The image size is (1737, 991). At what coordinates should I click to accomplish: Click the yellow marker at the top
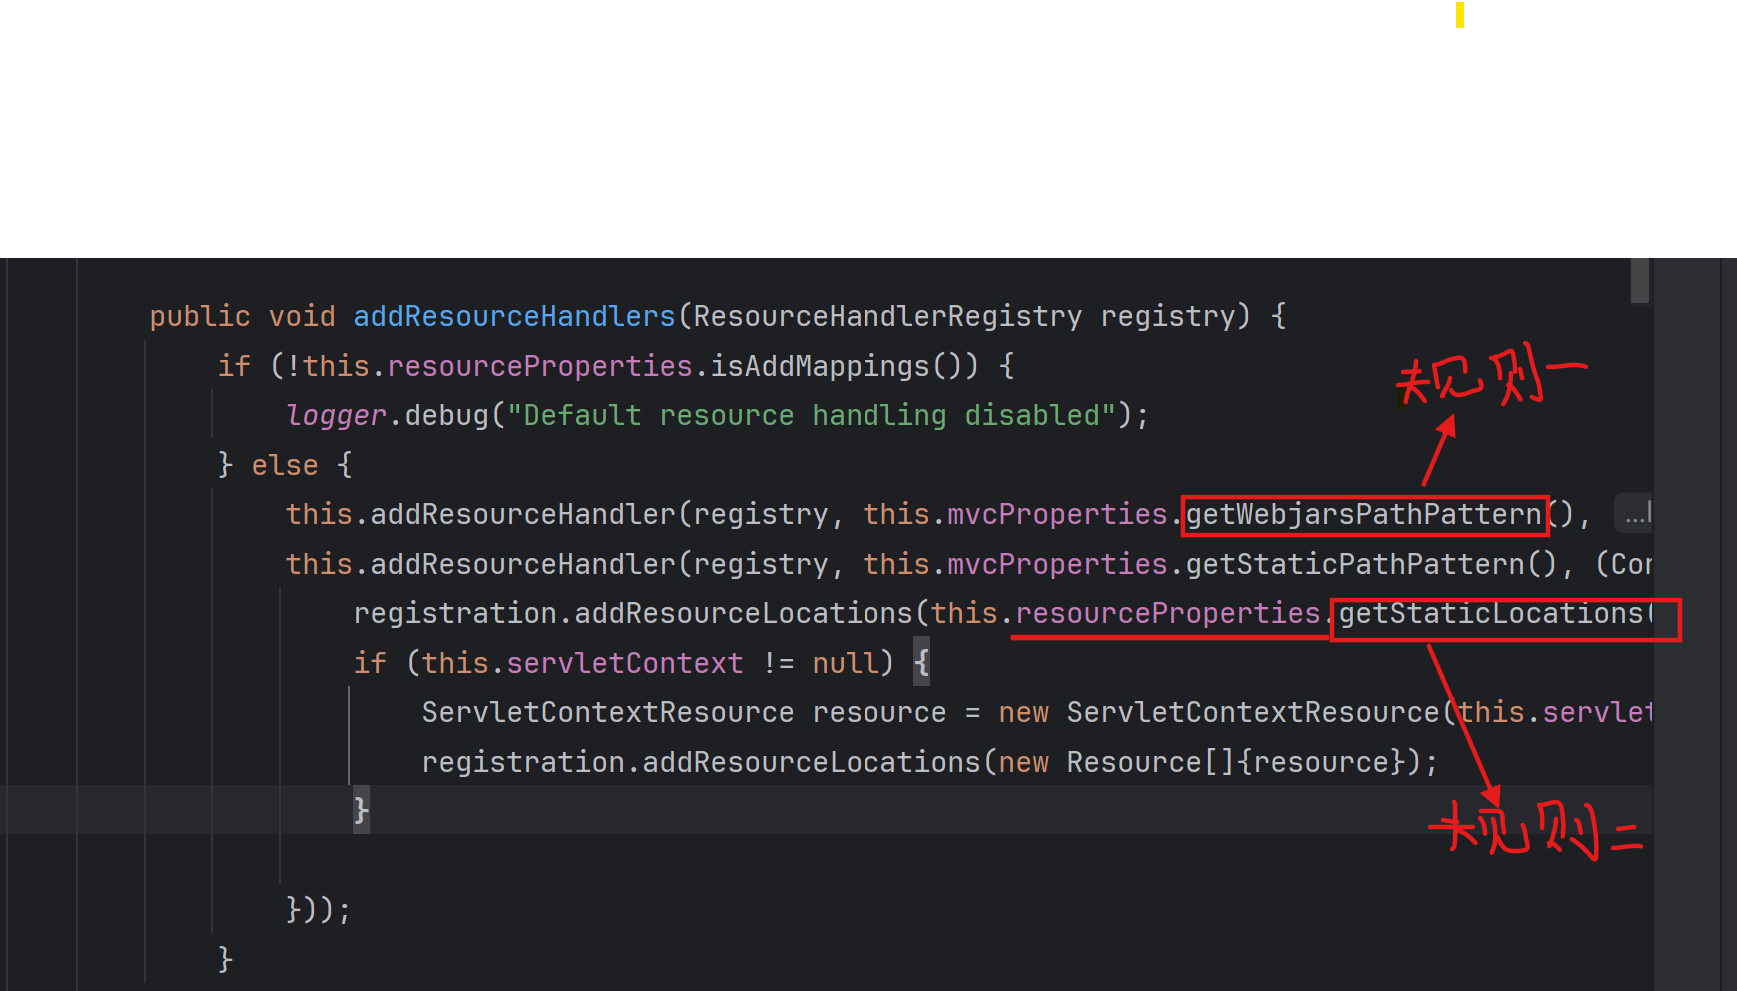point(1459,16)
